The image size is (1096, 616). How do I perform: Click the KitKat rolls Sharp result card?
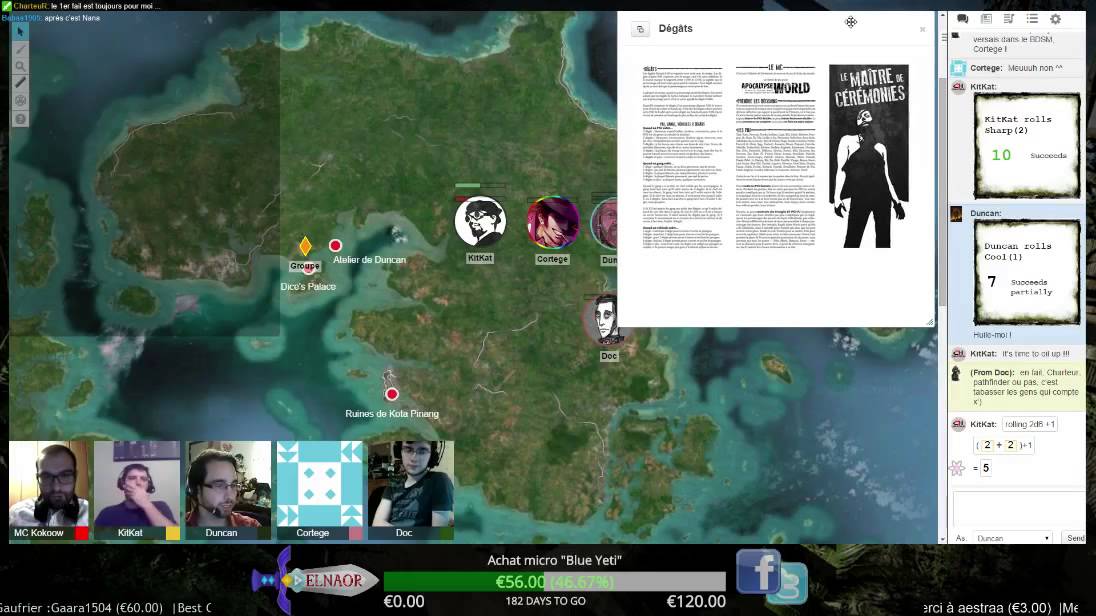[x=1027, y=146]
